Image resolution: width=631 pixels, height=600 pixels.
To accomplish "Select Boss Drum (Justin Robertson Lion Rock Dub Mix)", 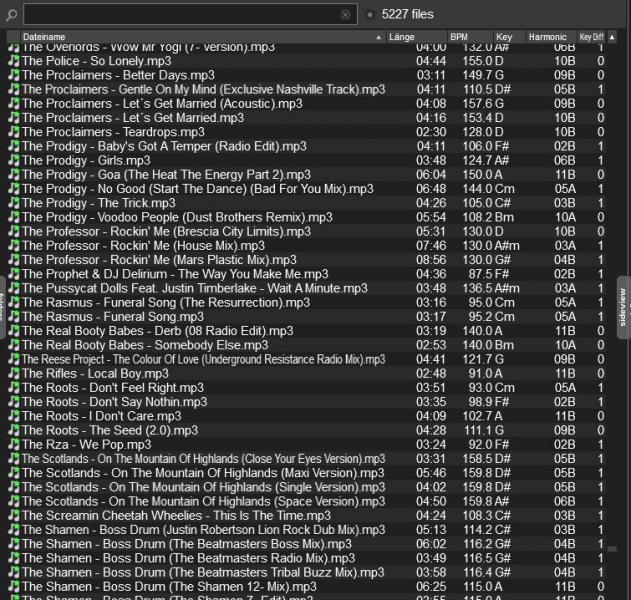I will coord(308,530).
